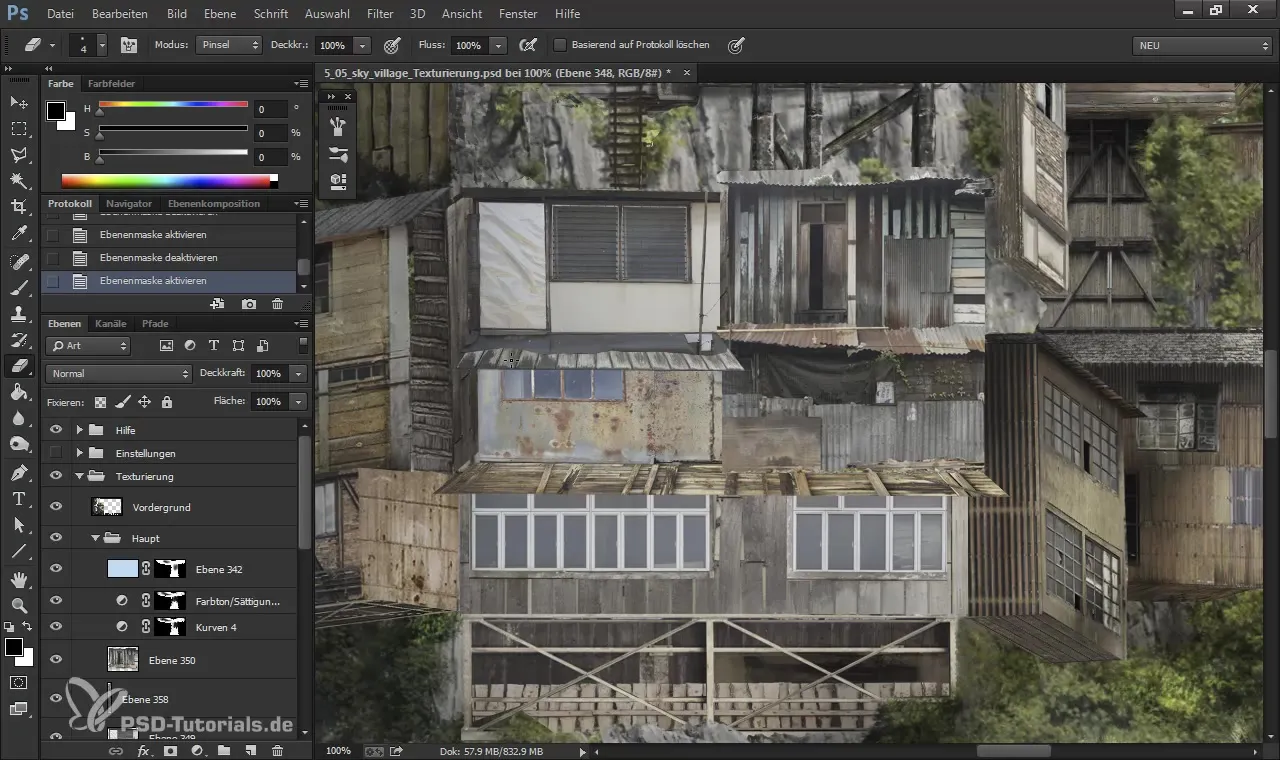Select the Spot Healing Brush tool
Screen dimensions: 1280x760
[x=19, y=261]
